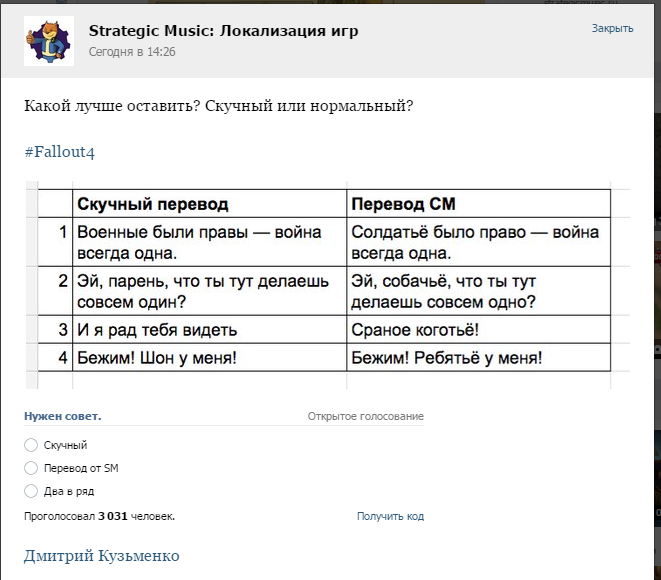Click the cell Военные были правы
The width and height of the screenshot is (661, 580).
(x=210, y=242)
